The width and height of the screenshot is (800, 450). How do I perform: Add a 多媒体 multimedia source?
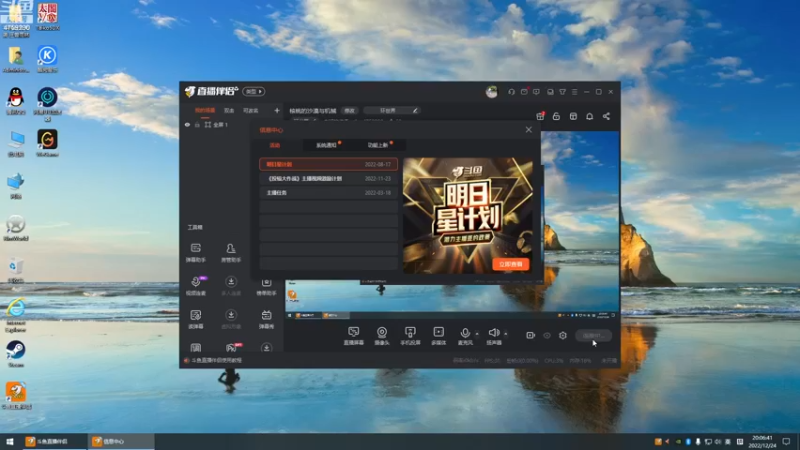pyautogui.click(x=438, y=336)
